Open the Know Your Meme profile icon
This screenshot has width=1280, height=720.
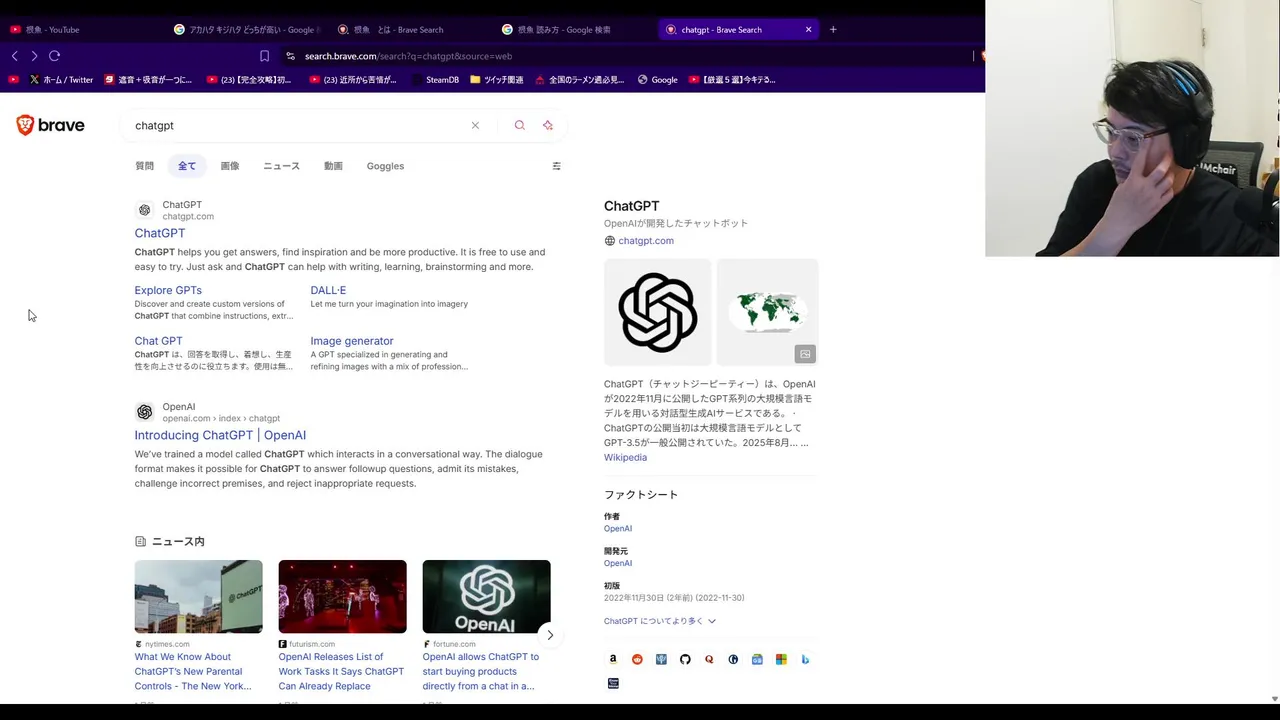click(613, 683)
